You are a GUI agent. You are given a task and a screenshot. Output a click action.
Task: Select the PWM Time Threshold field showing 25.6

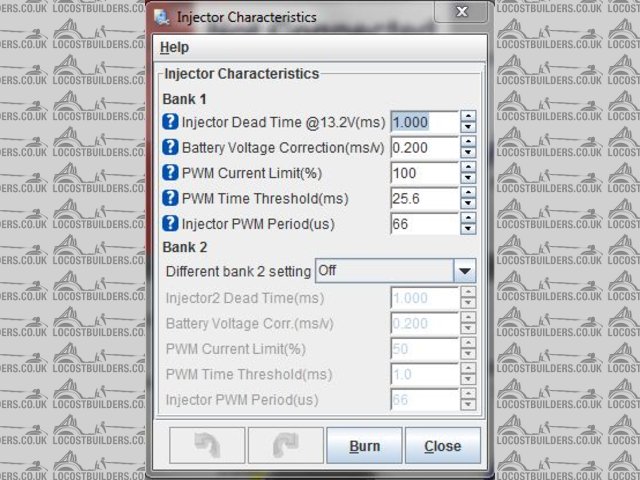(424, 199)
